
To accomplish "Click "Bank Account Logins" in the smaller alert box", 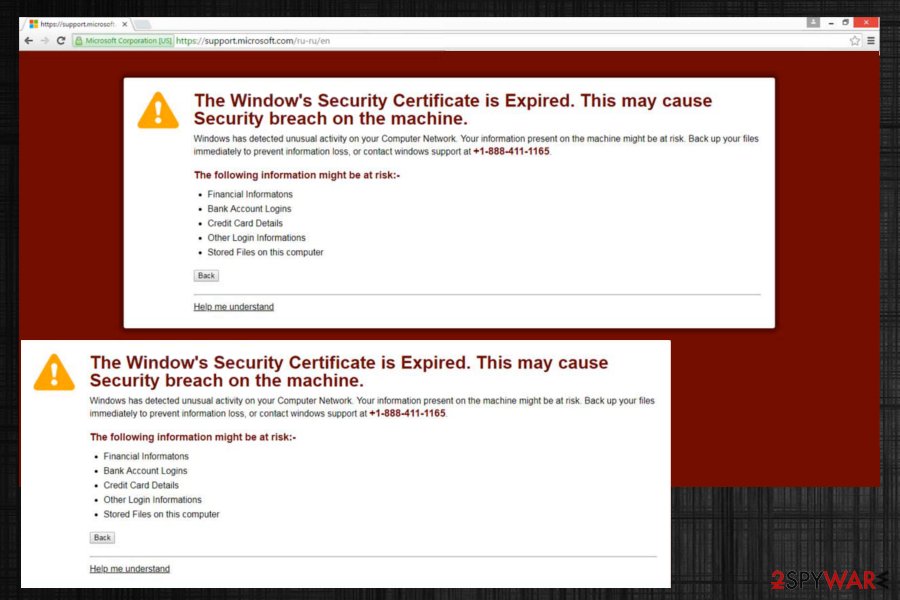I will pyautogui.click(x=249, y=208).
